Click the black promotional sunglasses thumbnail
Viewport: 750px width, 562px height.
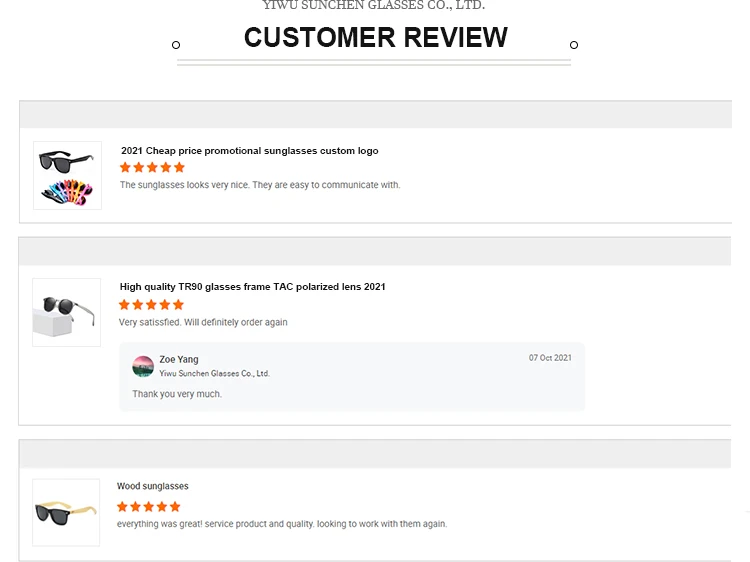tap(67, 174)
